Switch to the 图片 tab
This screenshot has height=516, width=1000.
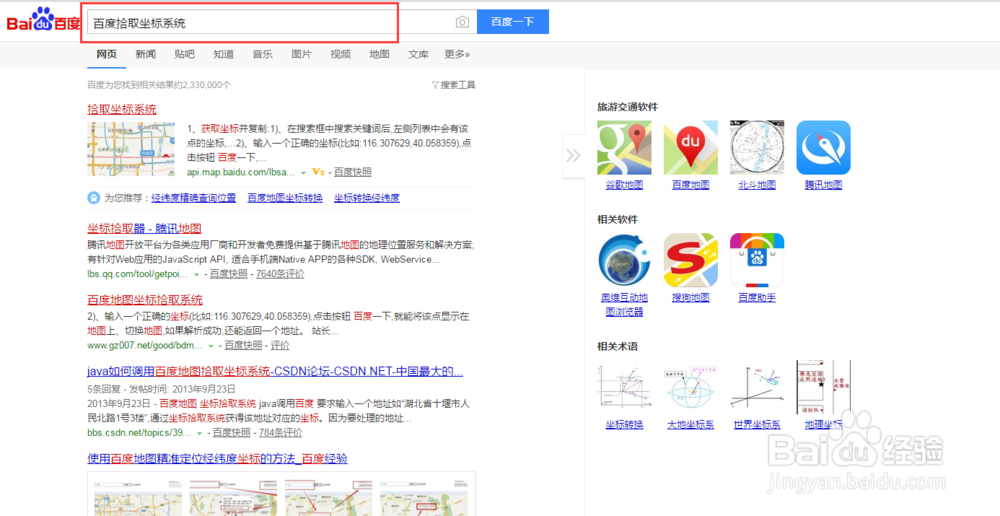tap(301, 54)
